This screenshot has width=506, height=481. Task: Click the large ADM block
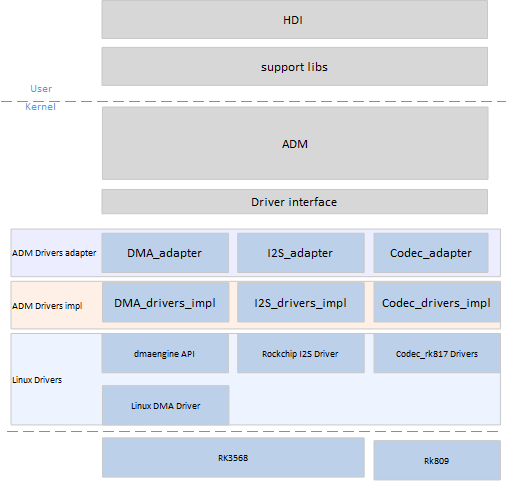click(295, 143)
